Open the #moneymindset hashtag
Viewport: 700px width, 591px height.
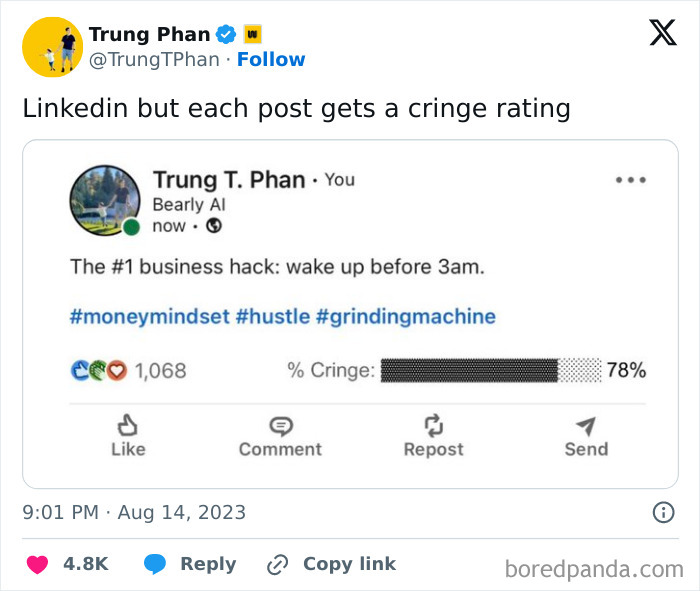(149, 317)
